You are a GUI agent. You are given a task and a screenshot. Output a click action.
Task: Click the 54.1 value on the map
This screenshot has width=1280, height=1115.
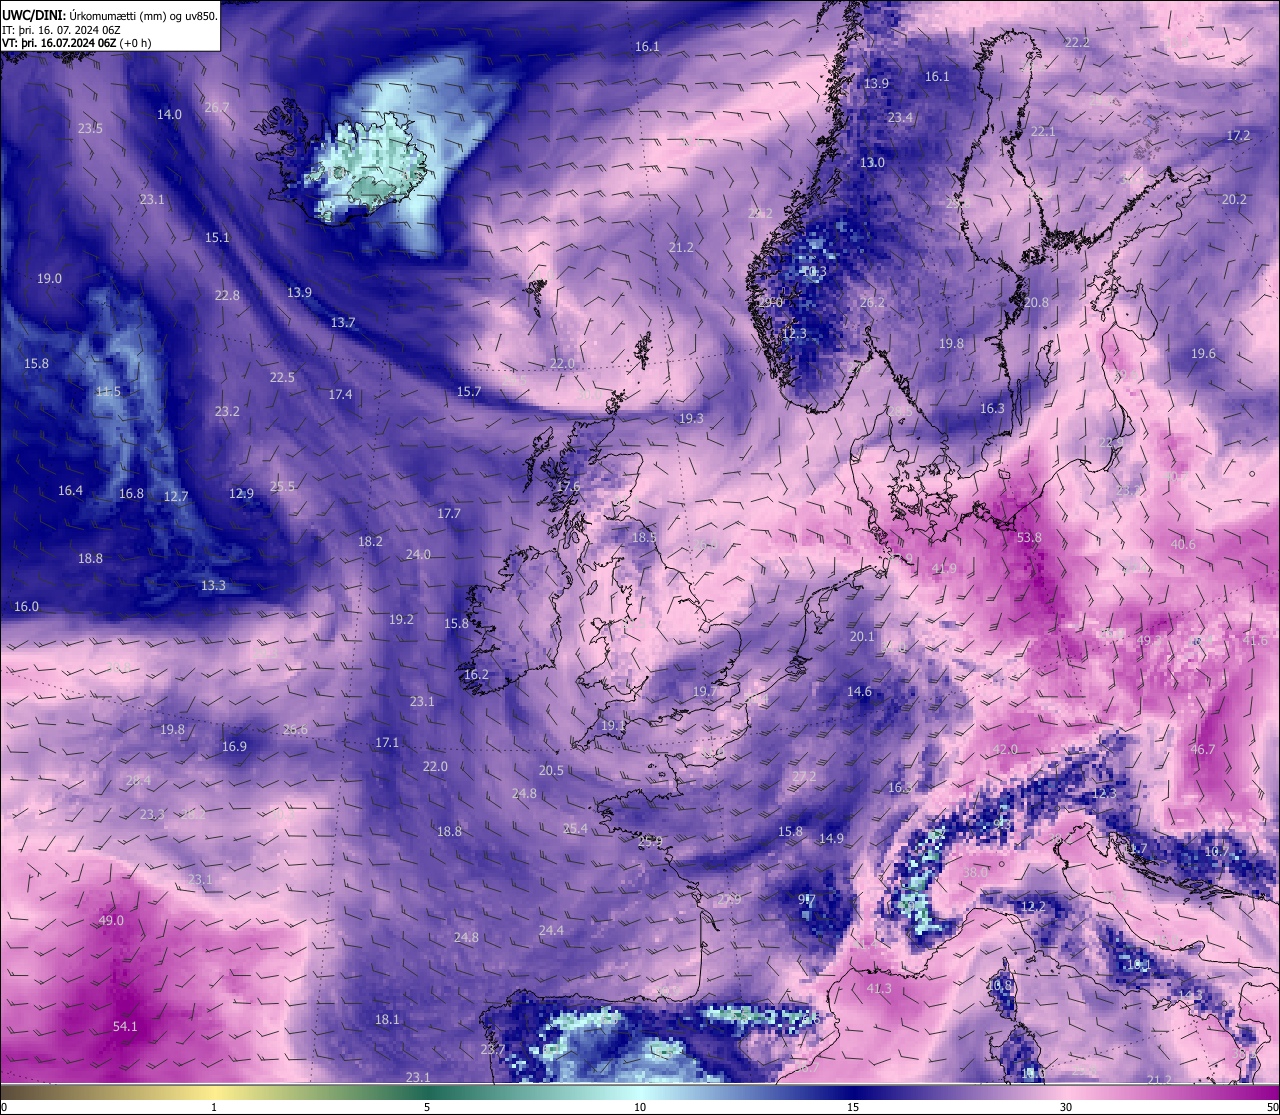pos(125,1026)
